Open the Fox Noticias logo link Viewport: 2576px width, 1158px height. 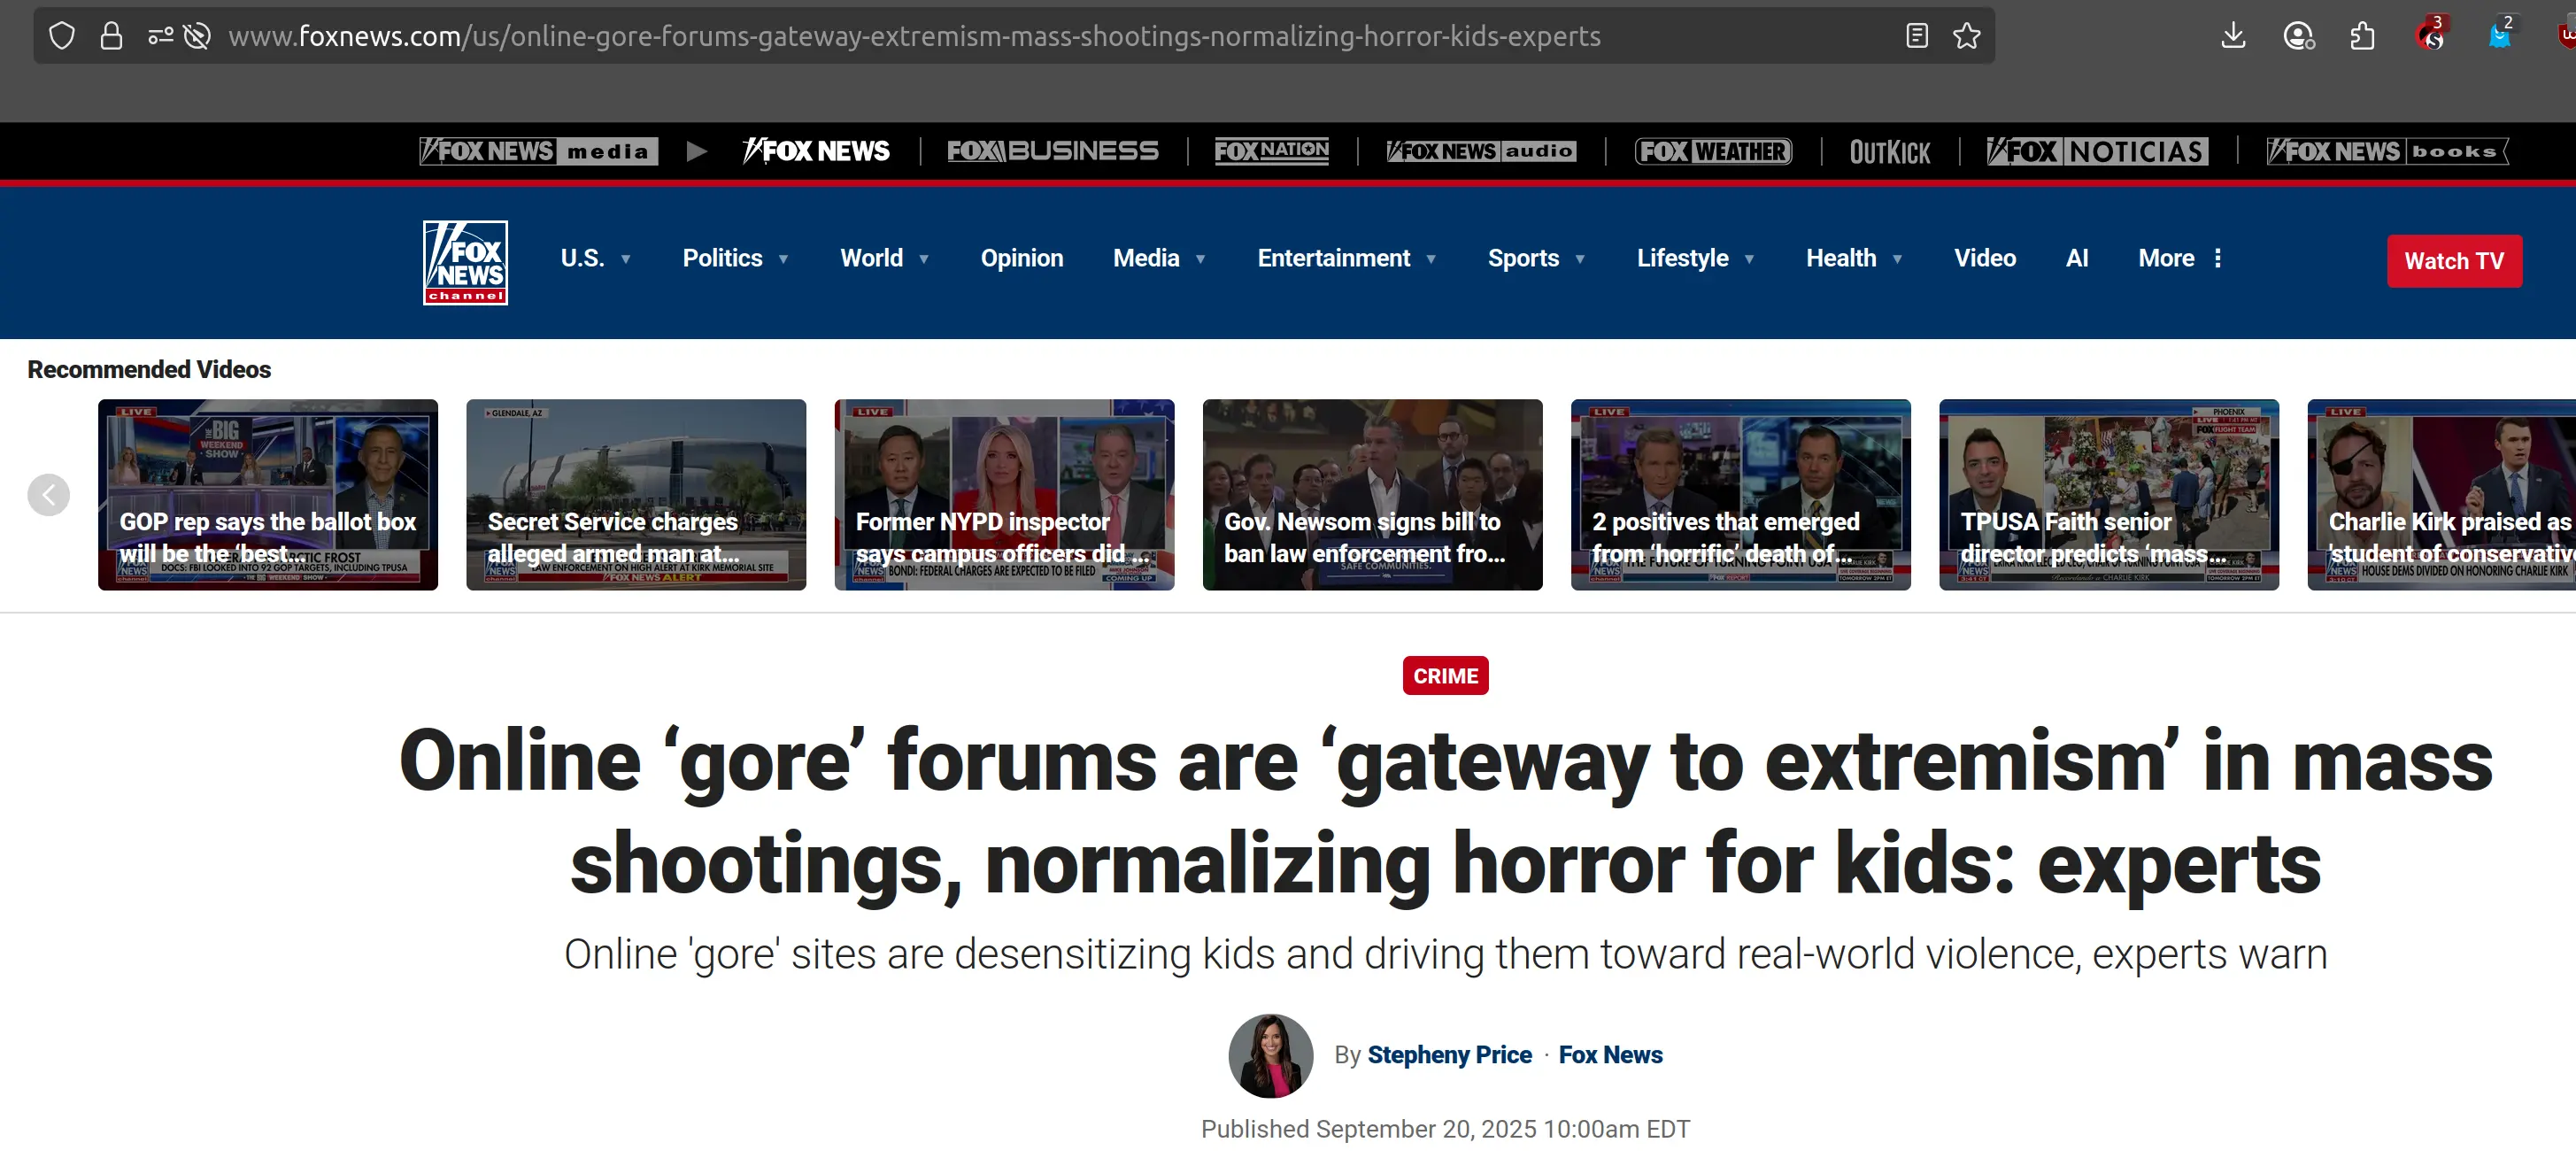(x=2097, y=151)
